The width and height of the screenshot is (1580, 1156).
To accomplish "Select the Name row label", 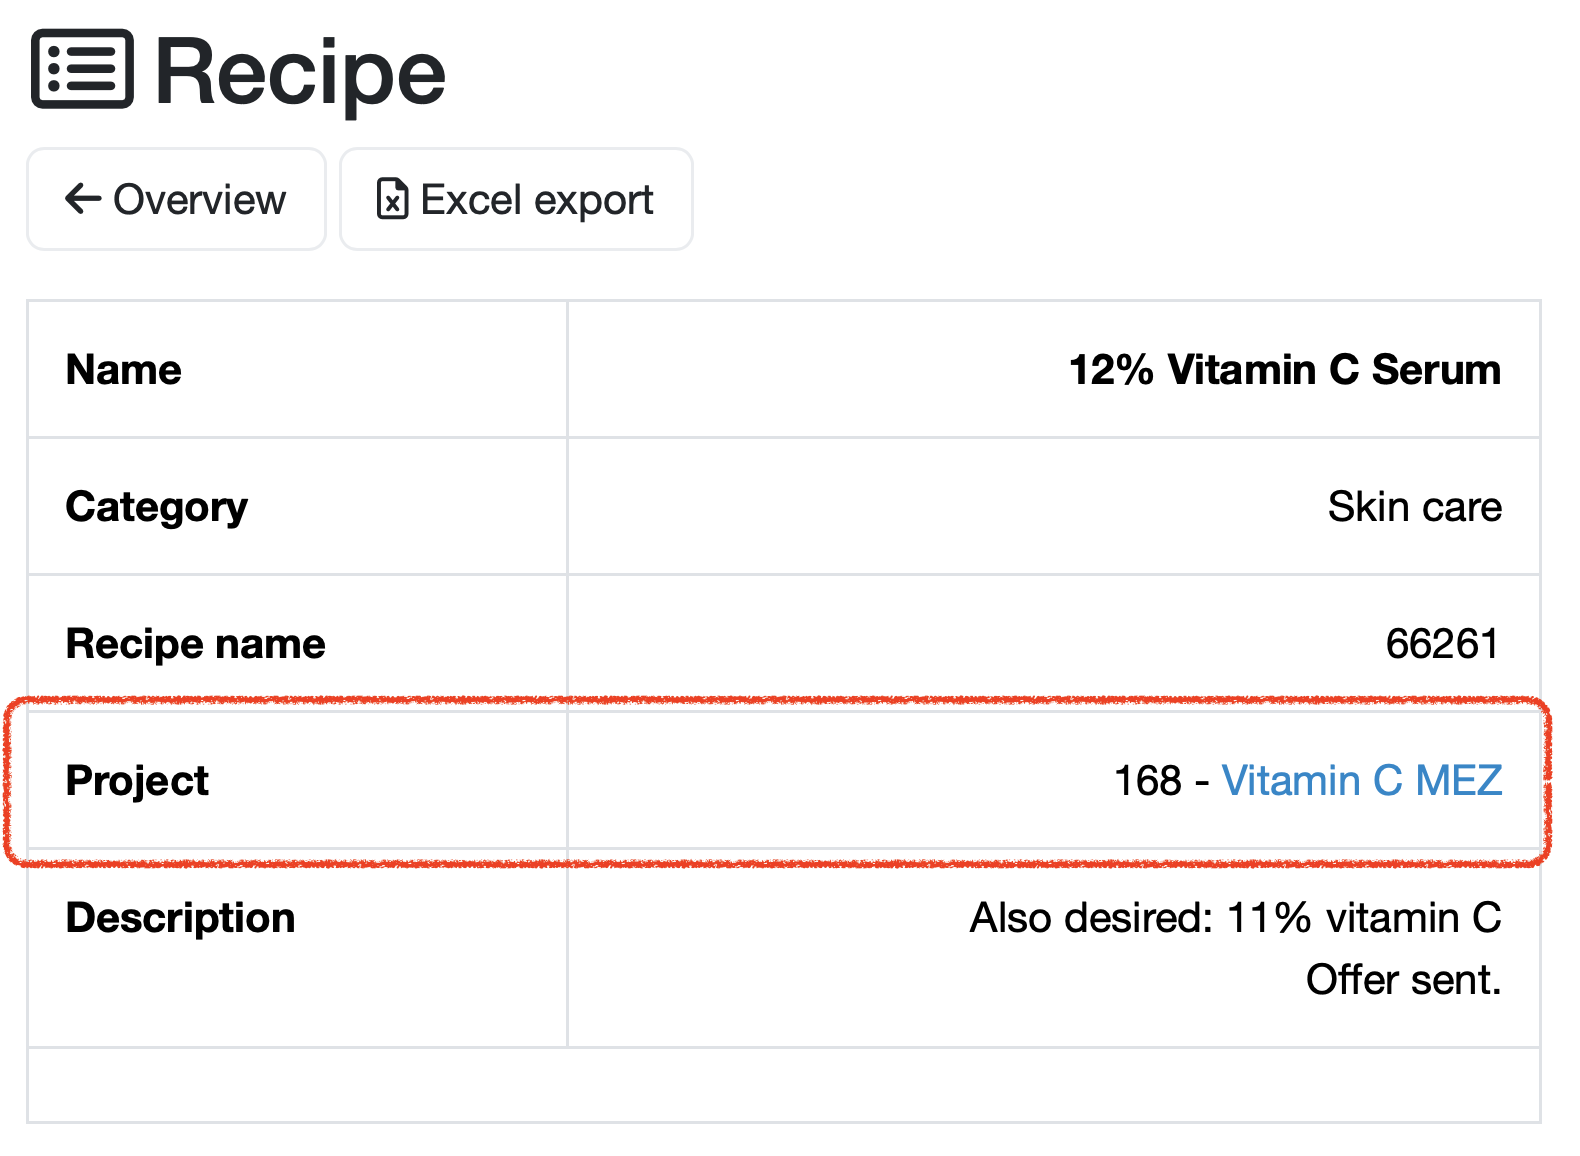I will [x=124, y=370].
